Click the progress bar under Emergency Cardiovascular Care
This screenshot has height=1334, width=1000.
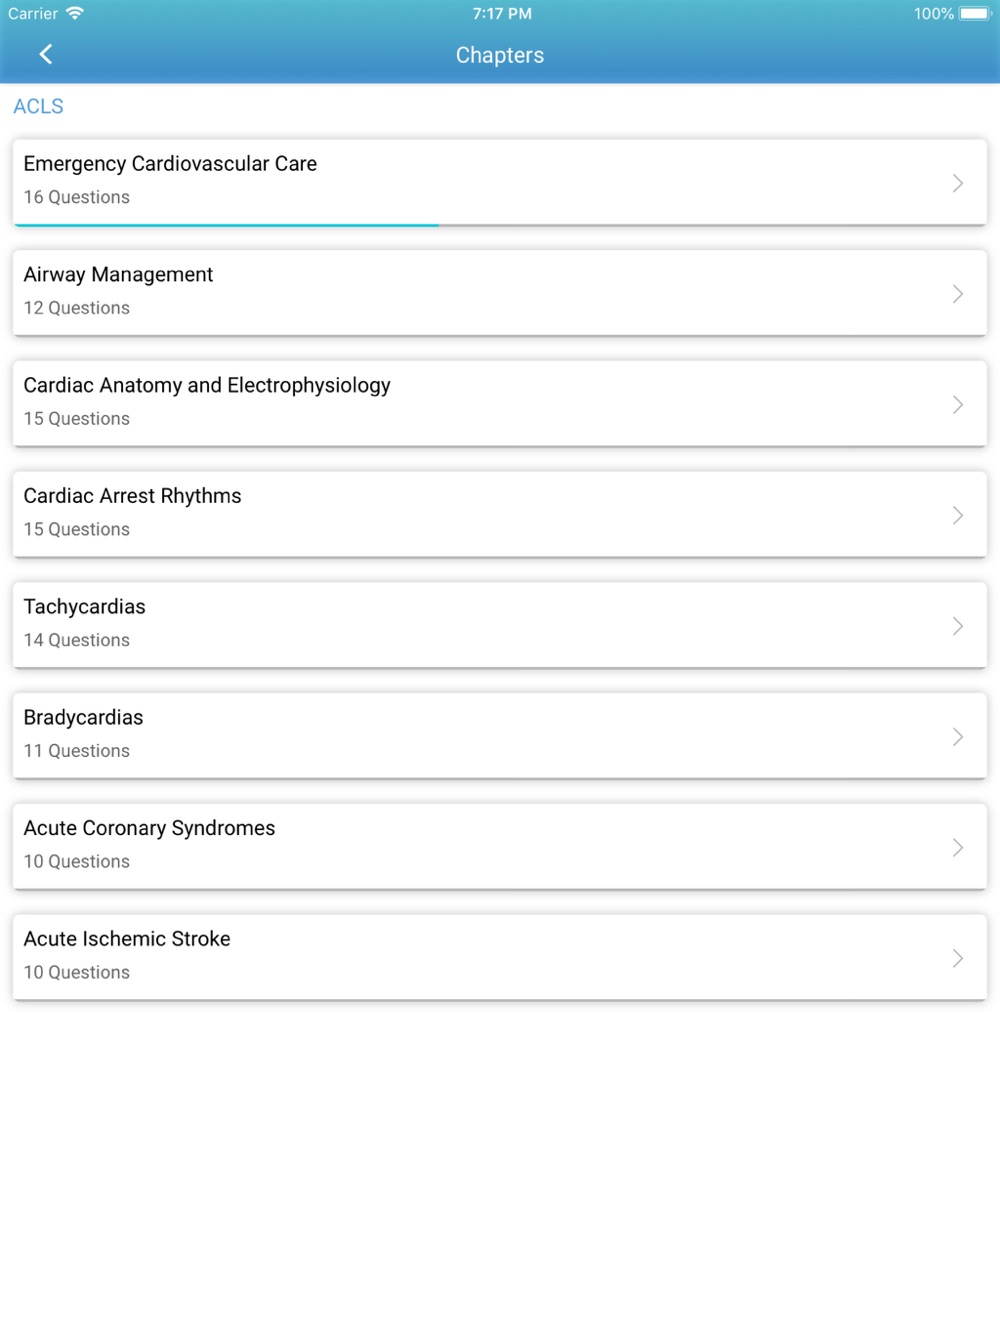[227, 225]
